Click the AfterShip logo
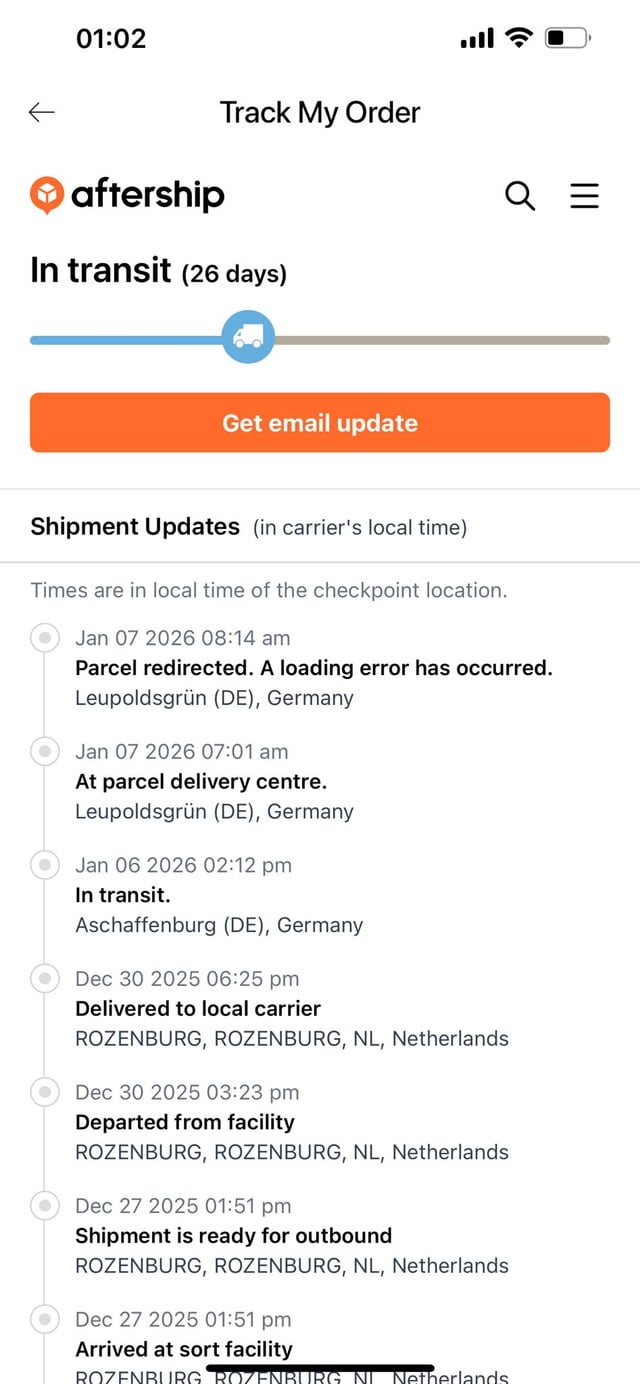The width and height of the screenshot is (640, 1384). tap(127, 195)
